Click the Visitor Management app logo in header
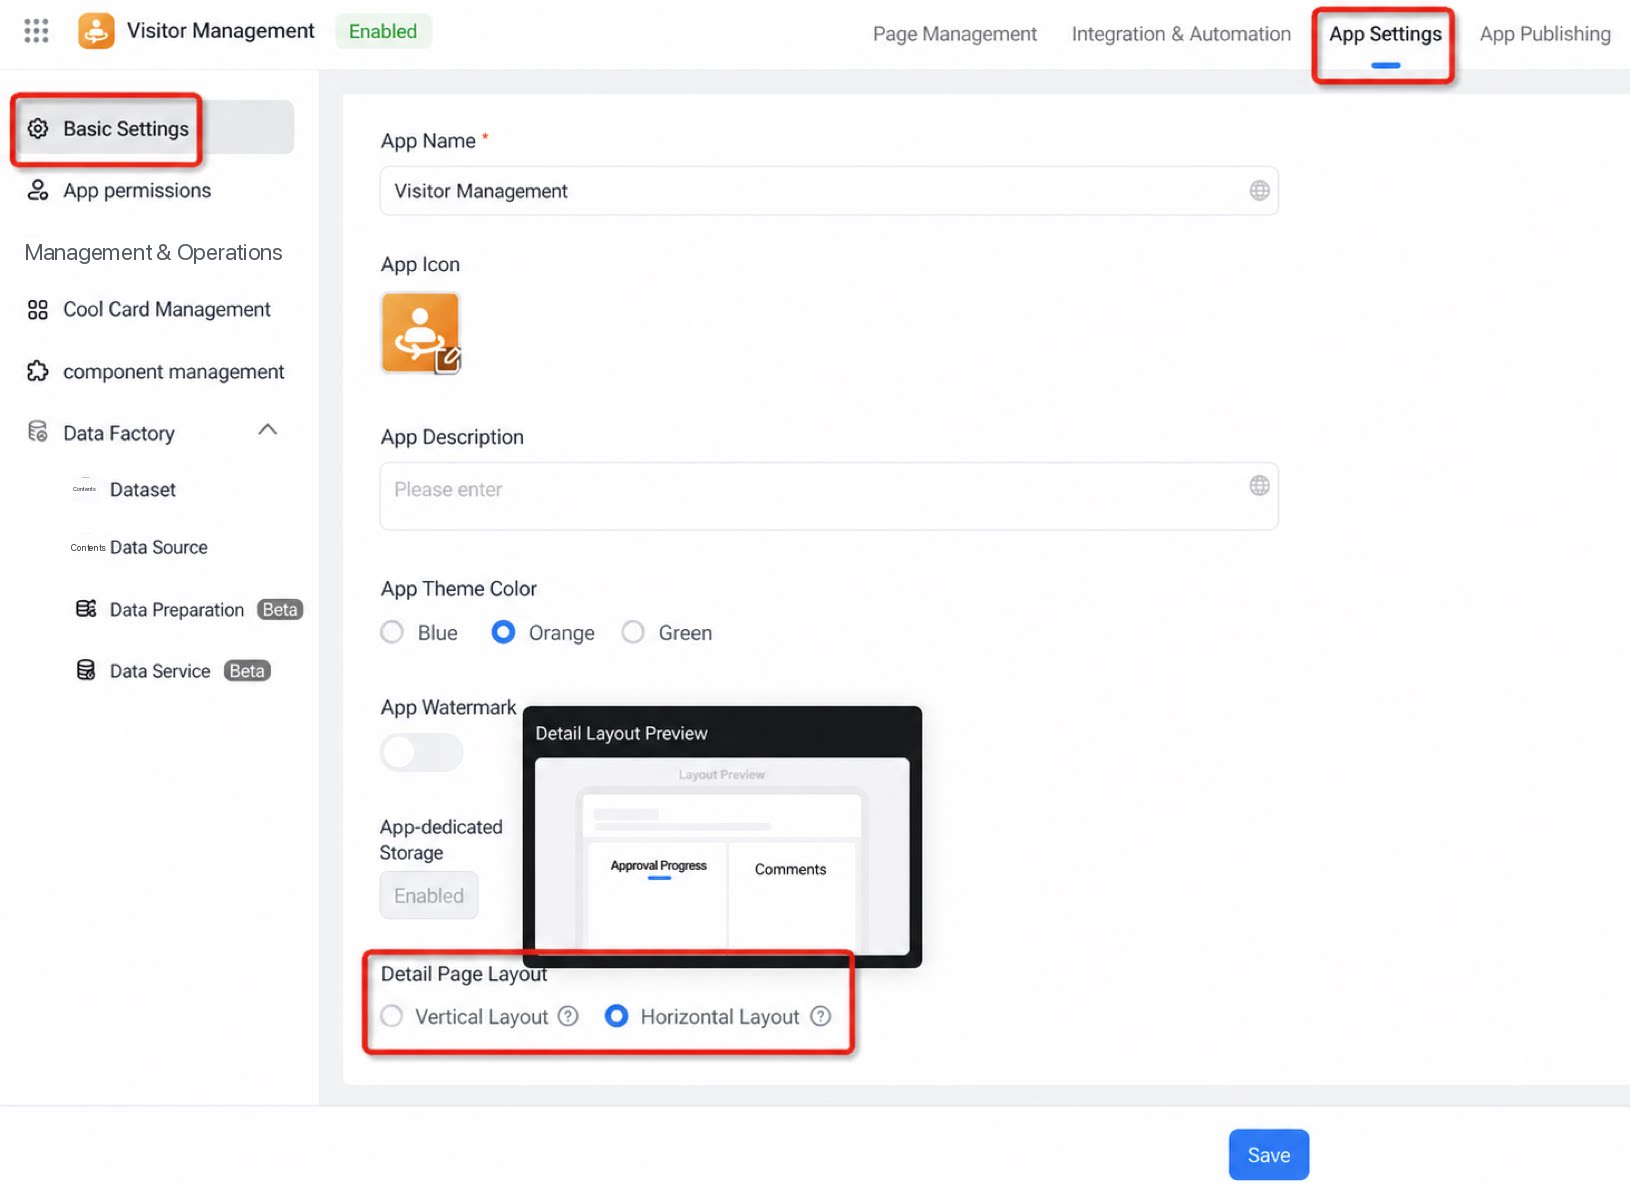 pos(96,31)
